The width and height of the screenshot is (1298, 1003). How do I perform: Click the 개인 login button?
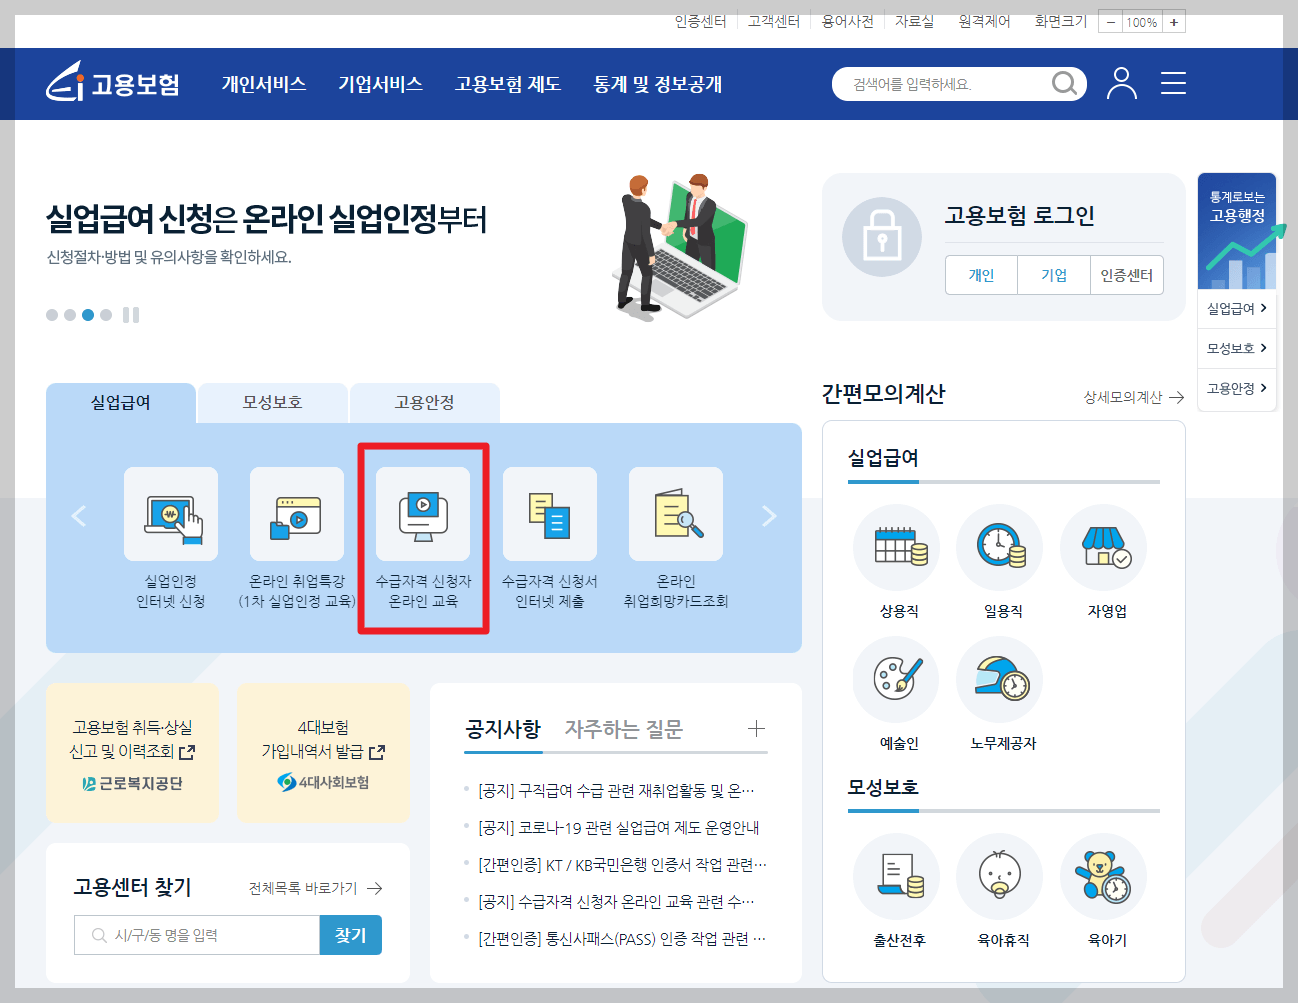(982, 275)
